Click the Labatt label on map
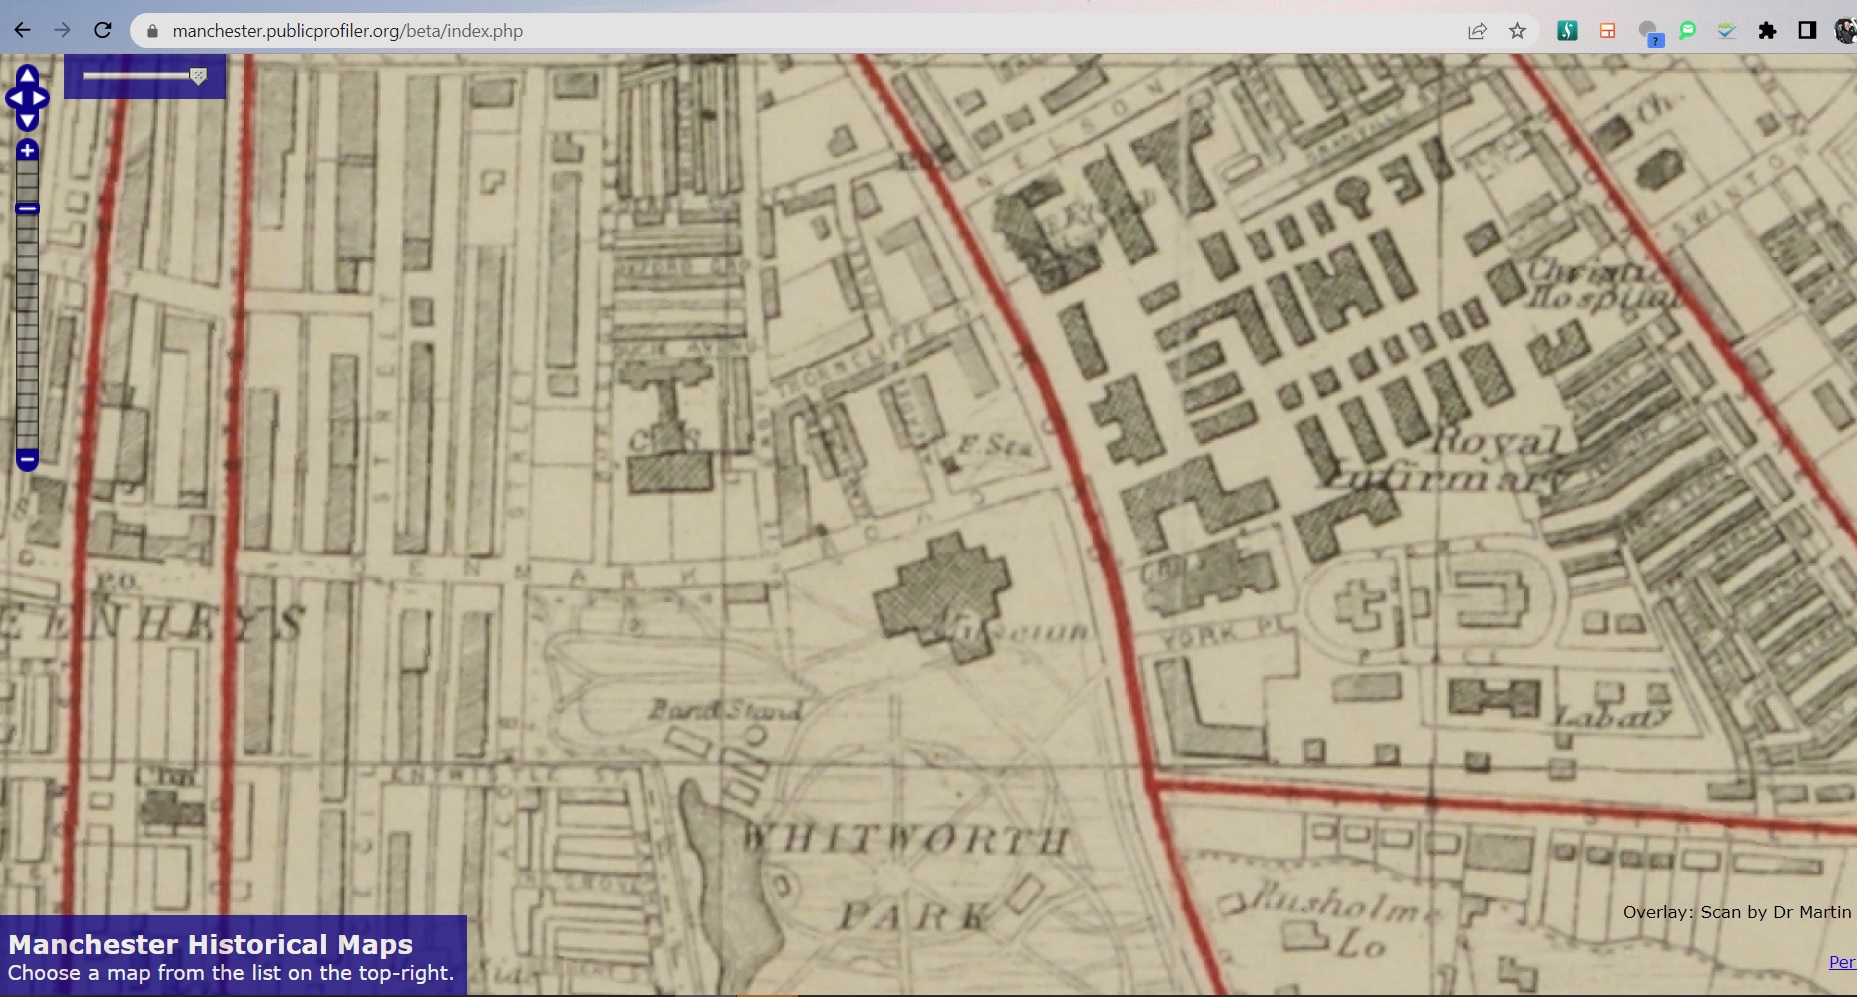The width and height of the screenshot is (1857, 997). point(1611,717)
